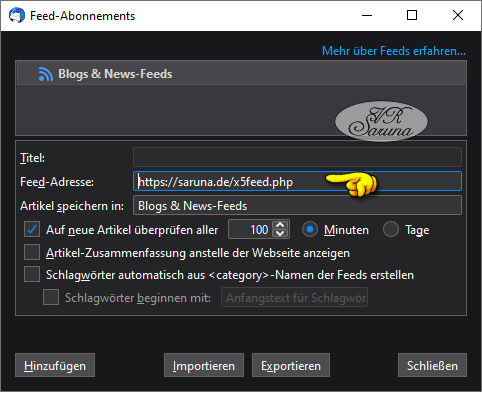Click the Exportieren button
The image size is (482, 393).
[x=291, y=365]
